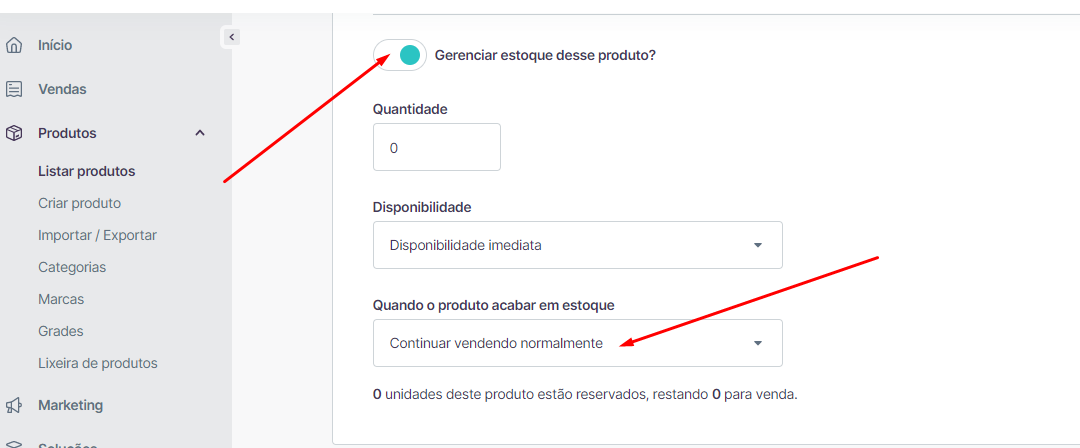Collapse the Produtos menu chevron
The width and height of the screenshot is (1080, 448).
(x=200, y=133)
